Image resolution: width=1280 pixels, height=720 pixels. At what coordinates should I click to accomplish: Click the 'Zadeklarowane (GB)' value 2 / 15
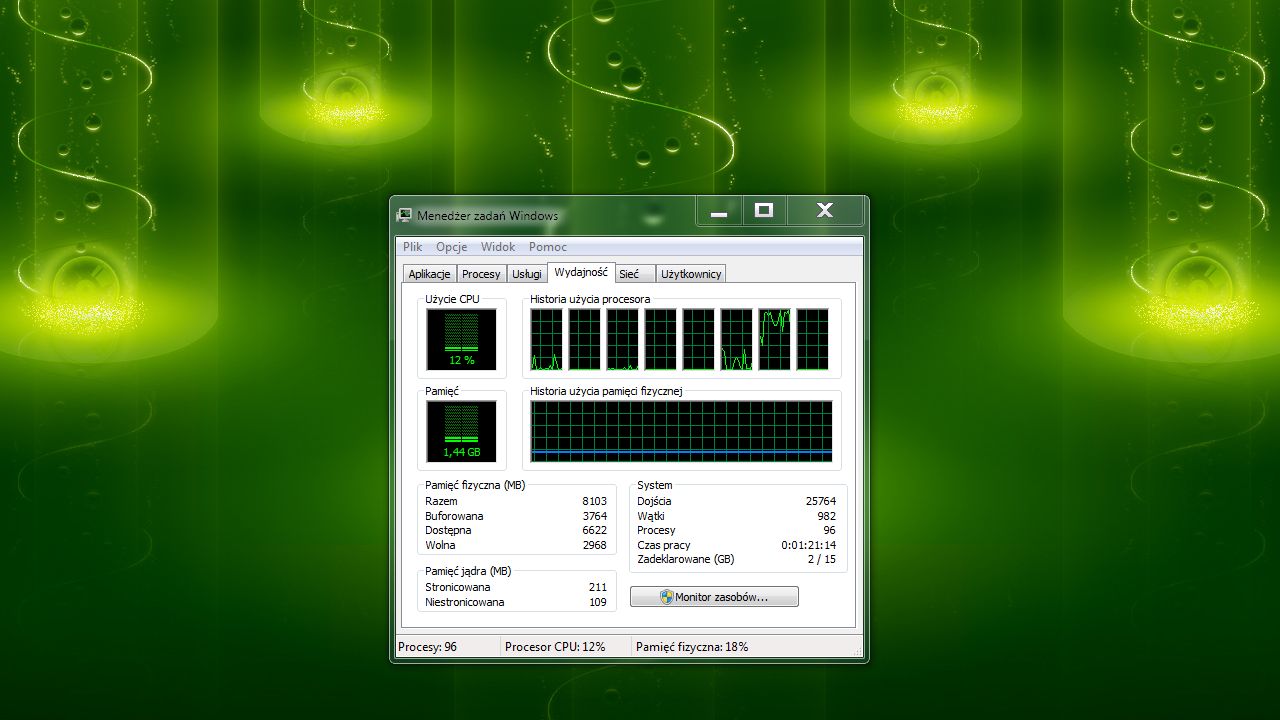(820, 559)
